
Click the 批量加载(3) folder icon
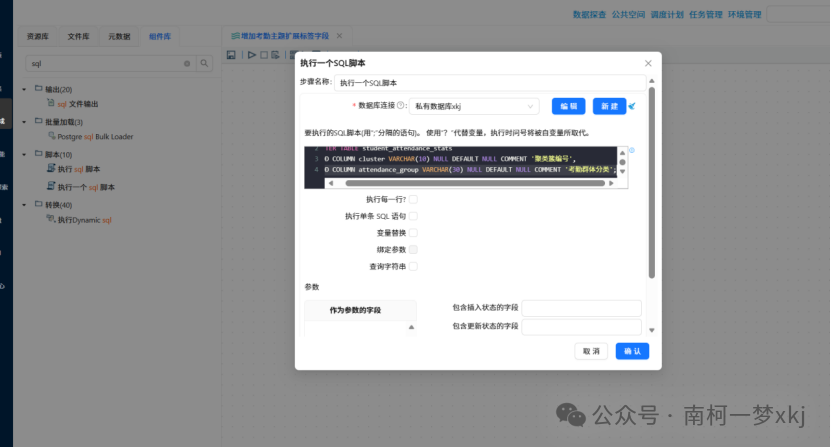(39, 121)
